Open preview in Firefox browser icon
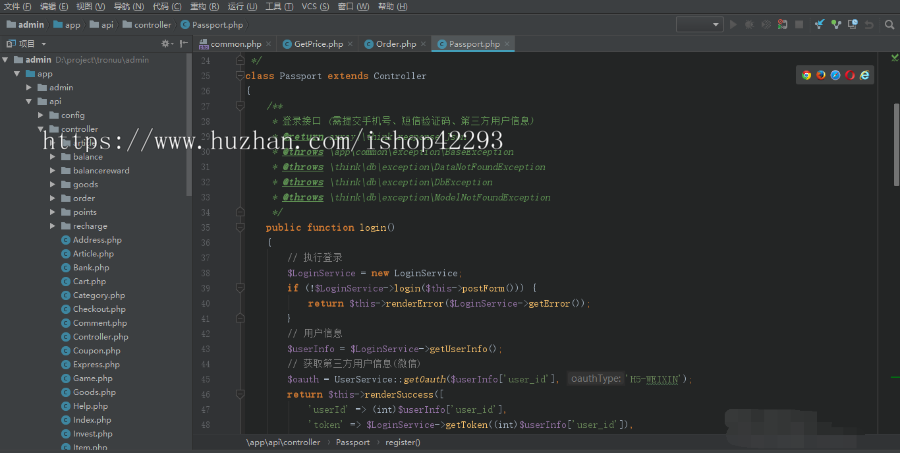 coord(821,75)
